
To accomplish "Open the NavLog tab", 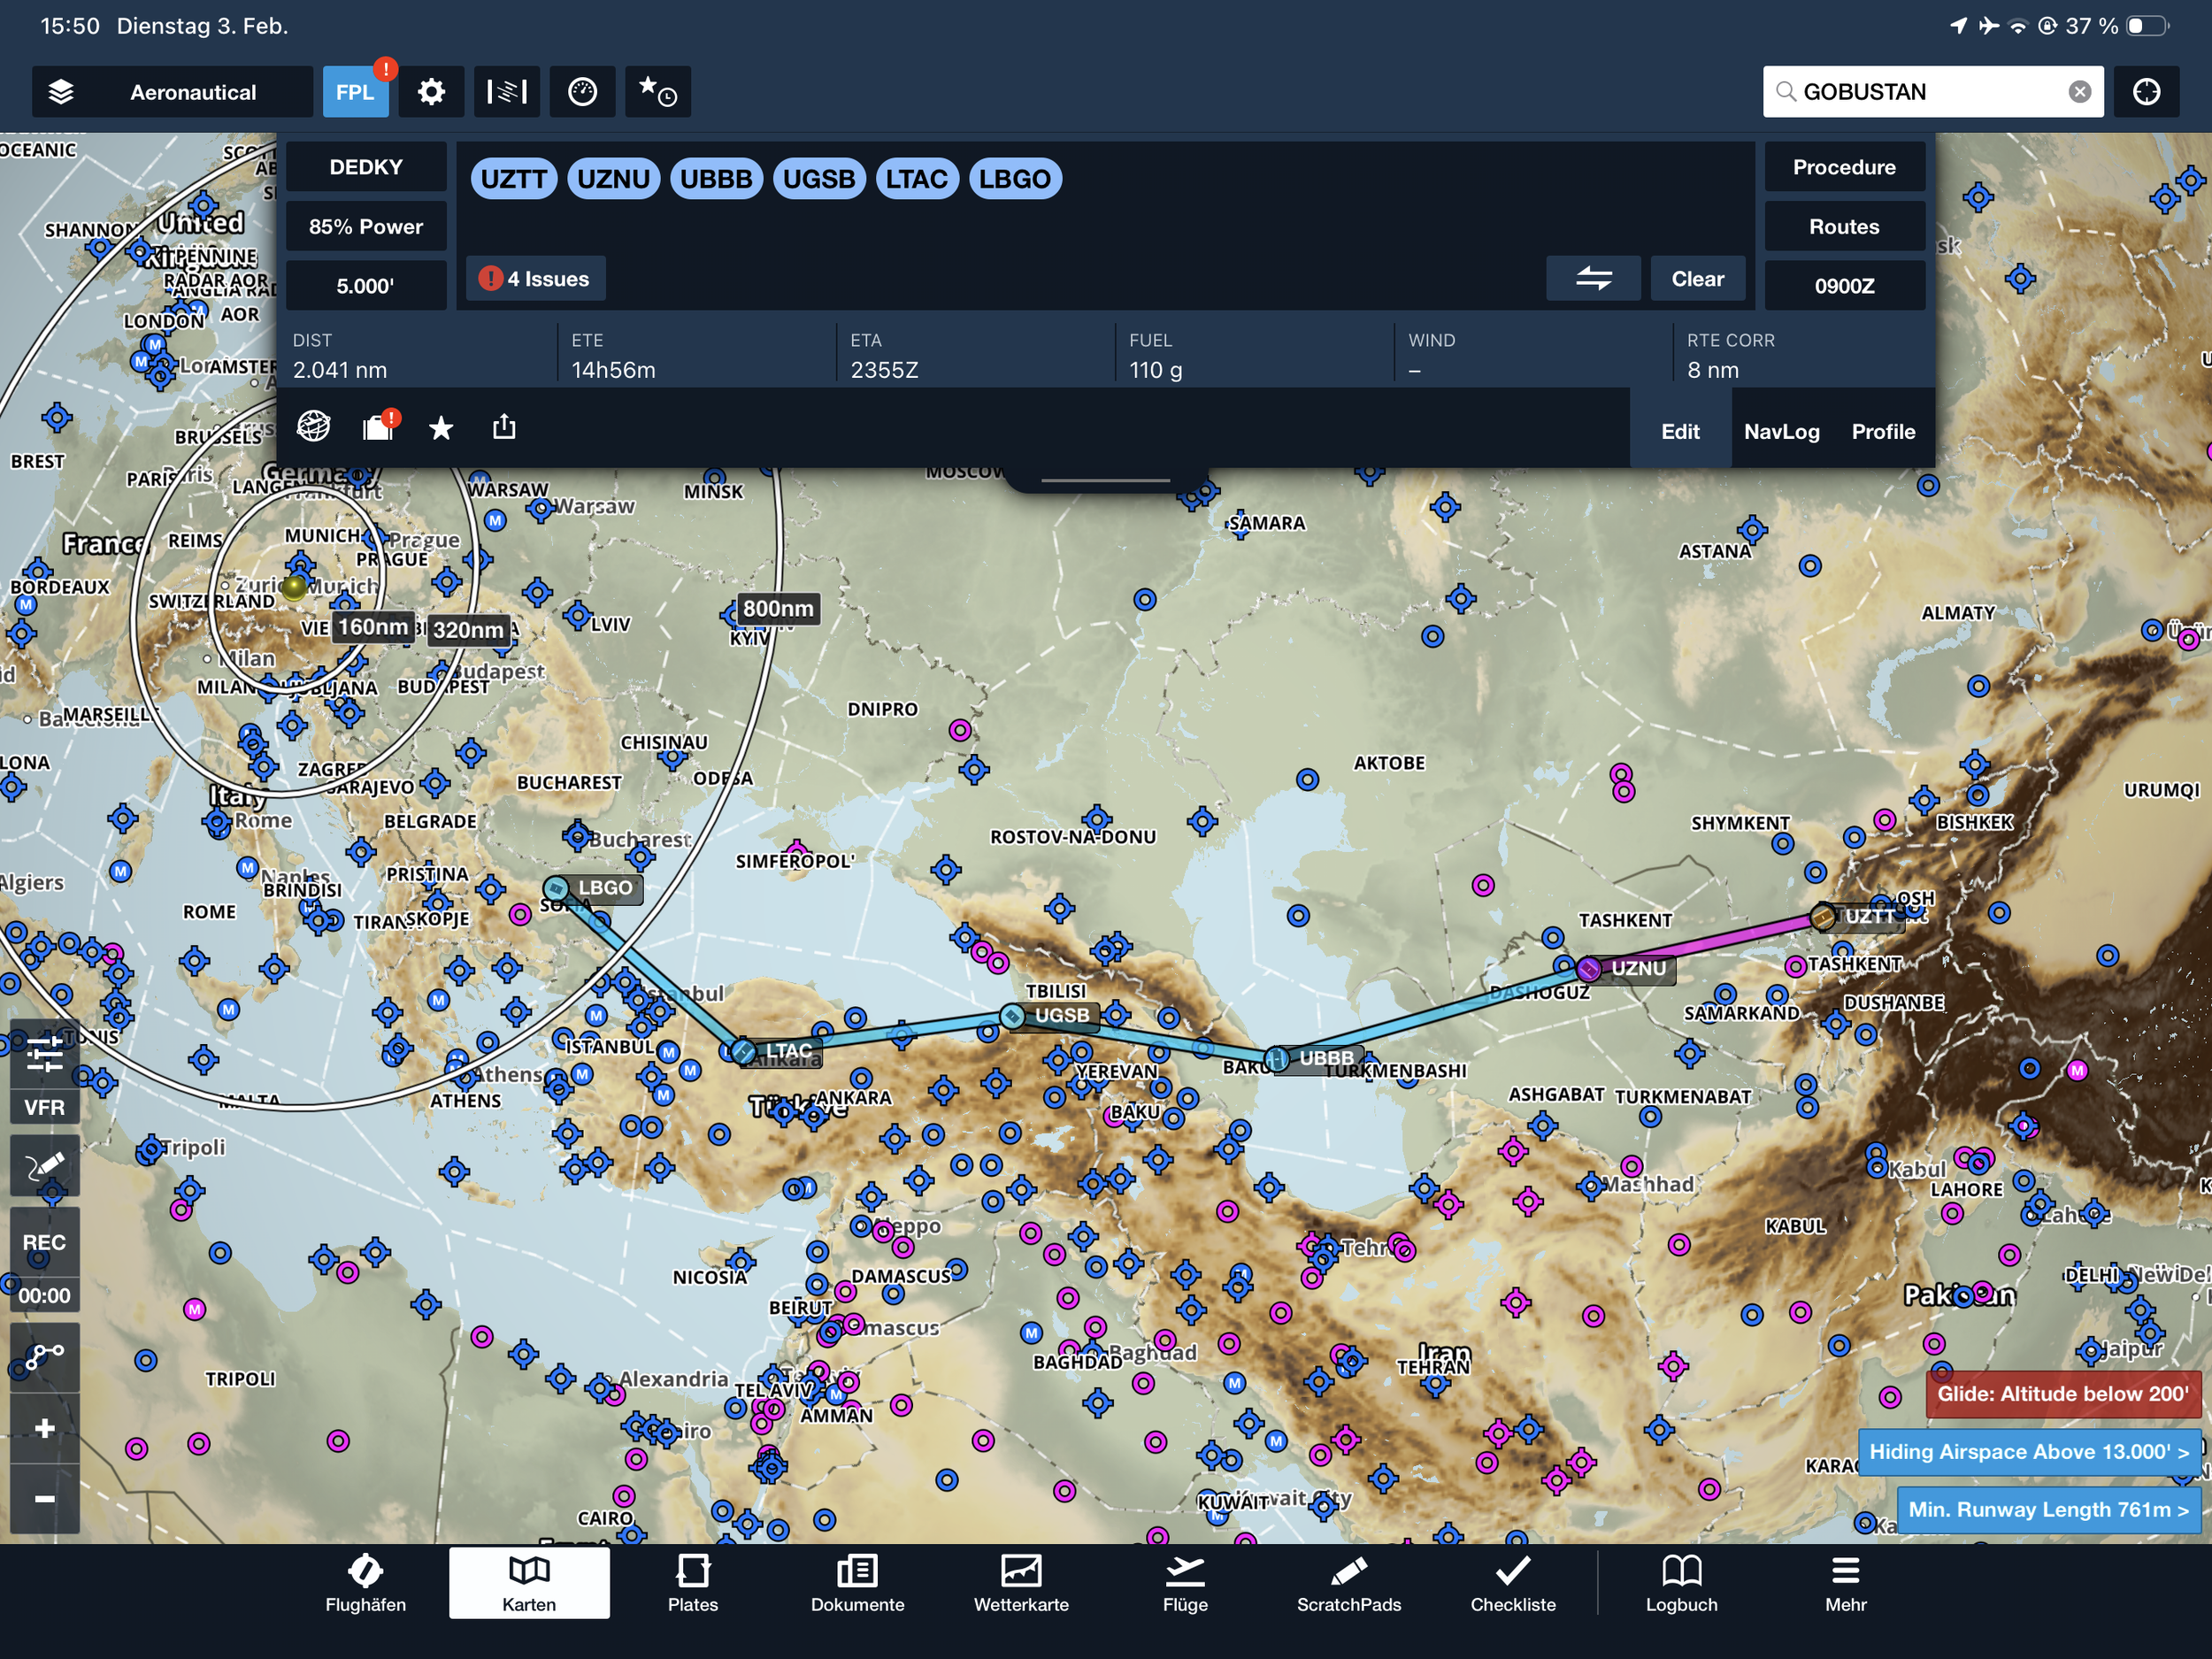I will tap(1781, 432).
